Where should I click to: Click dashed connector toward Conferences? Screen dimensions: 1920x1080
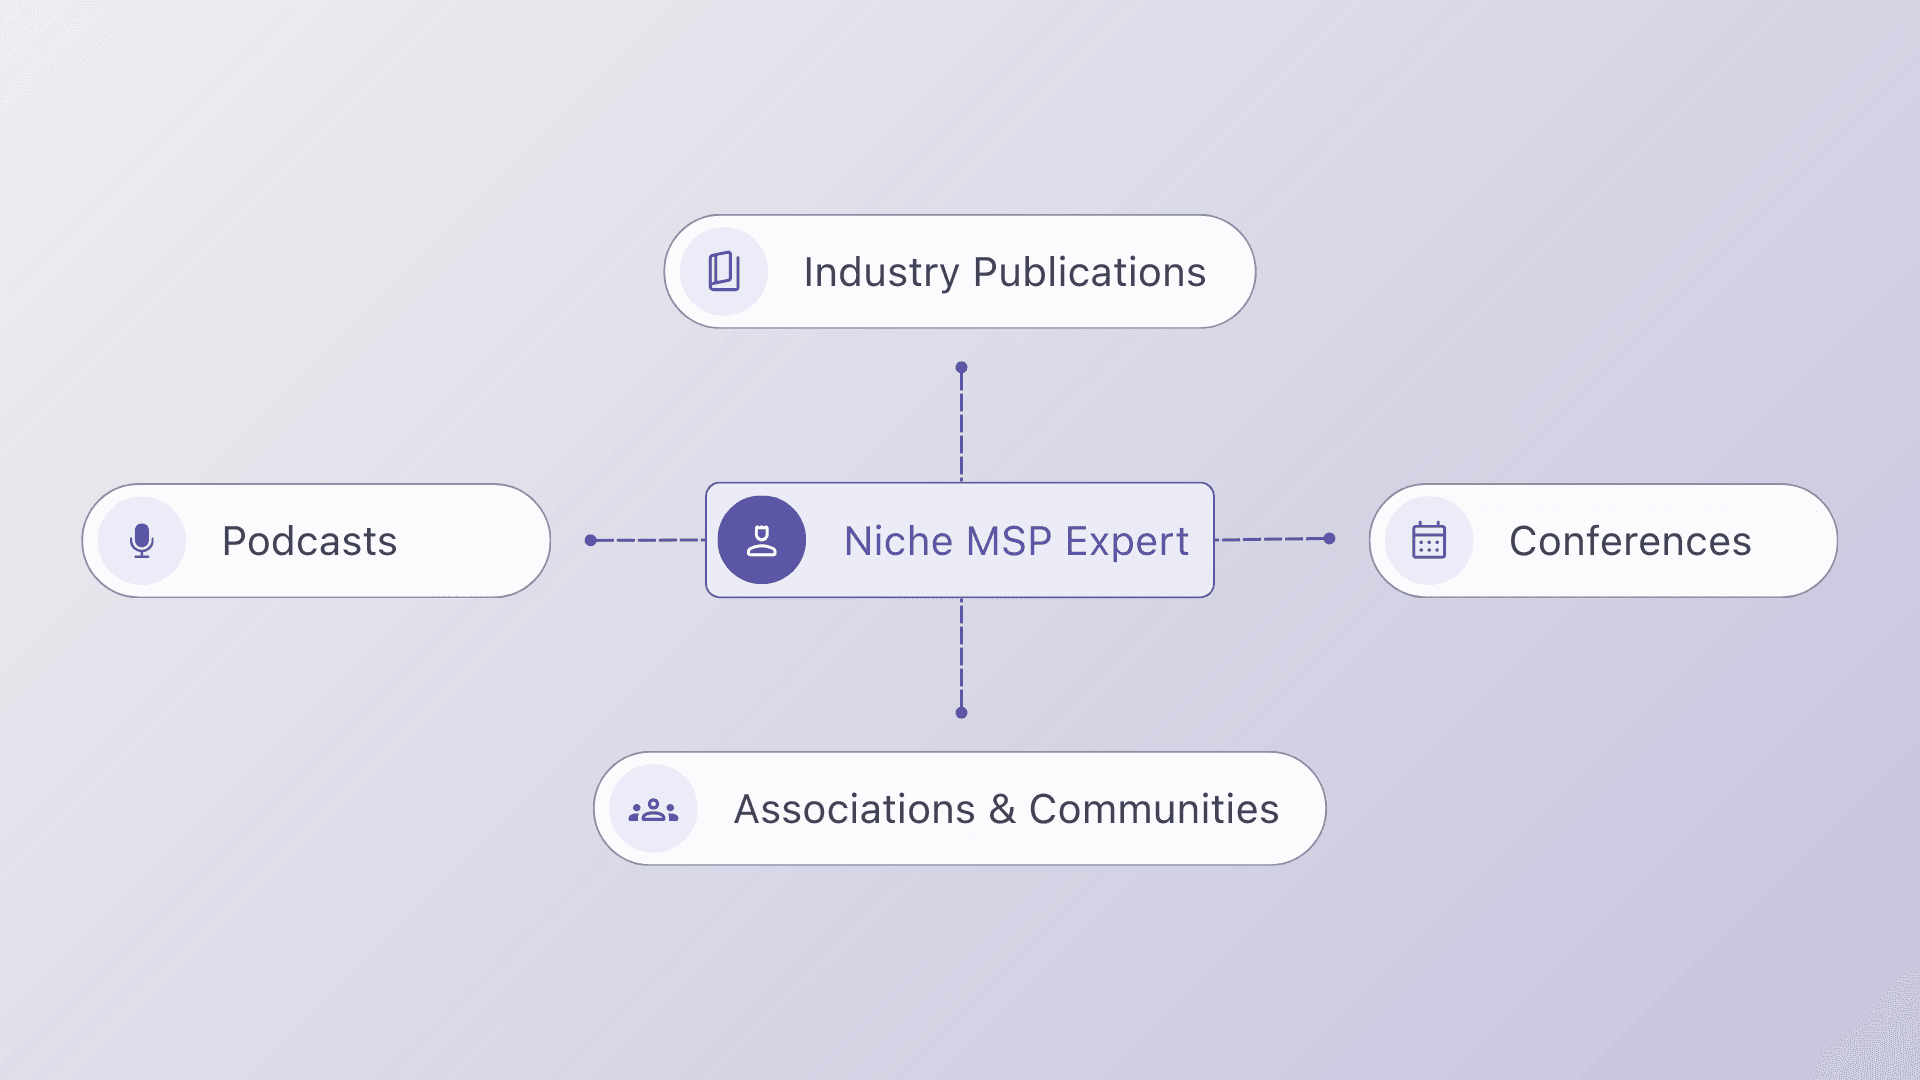(1270, 539)
